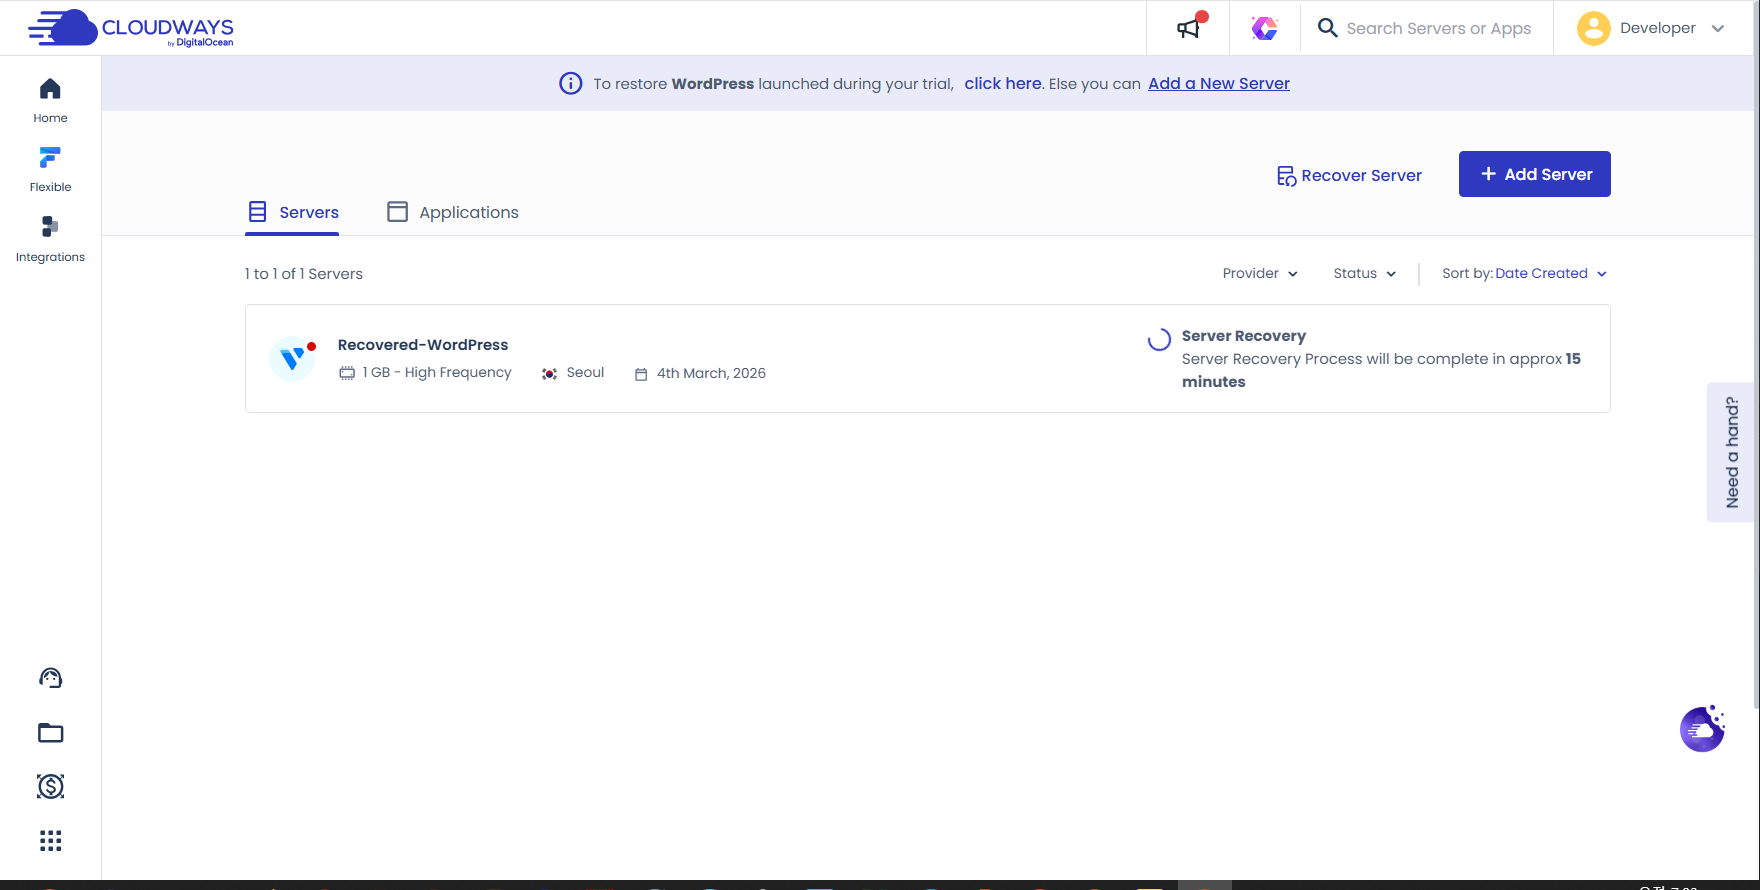Click the Server Recovery spinner

coord(1159,340)
